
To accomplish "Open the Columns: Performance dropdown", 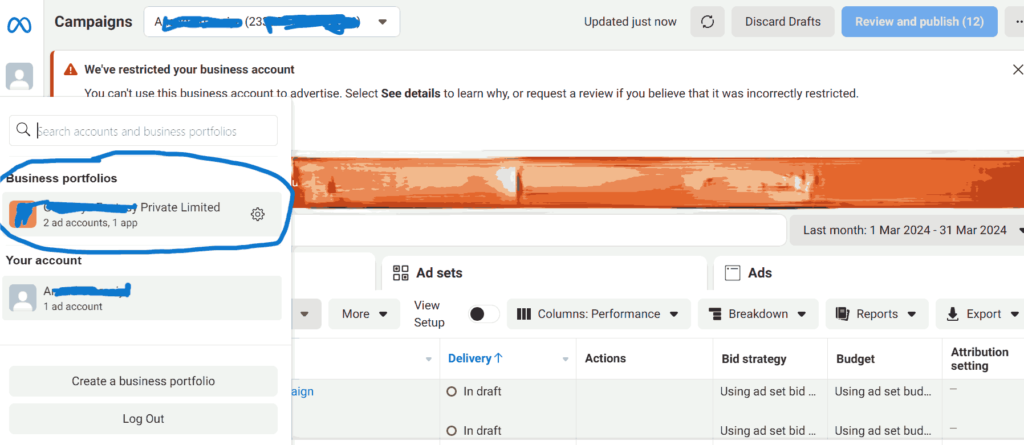I will click(x=598, y=314).
